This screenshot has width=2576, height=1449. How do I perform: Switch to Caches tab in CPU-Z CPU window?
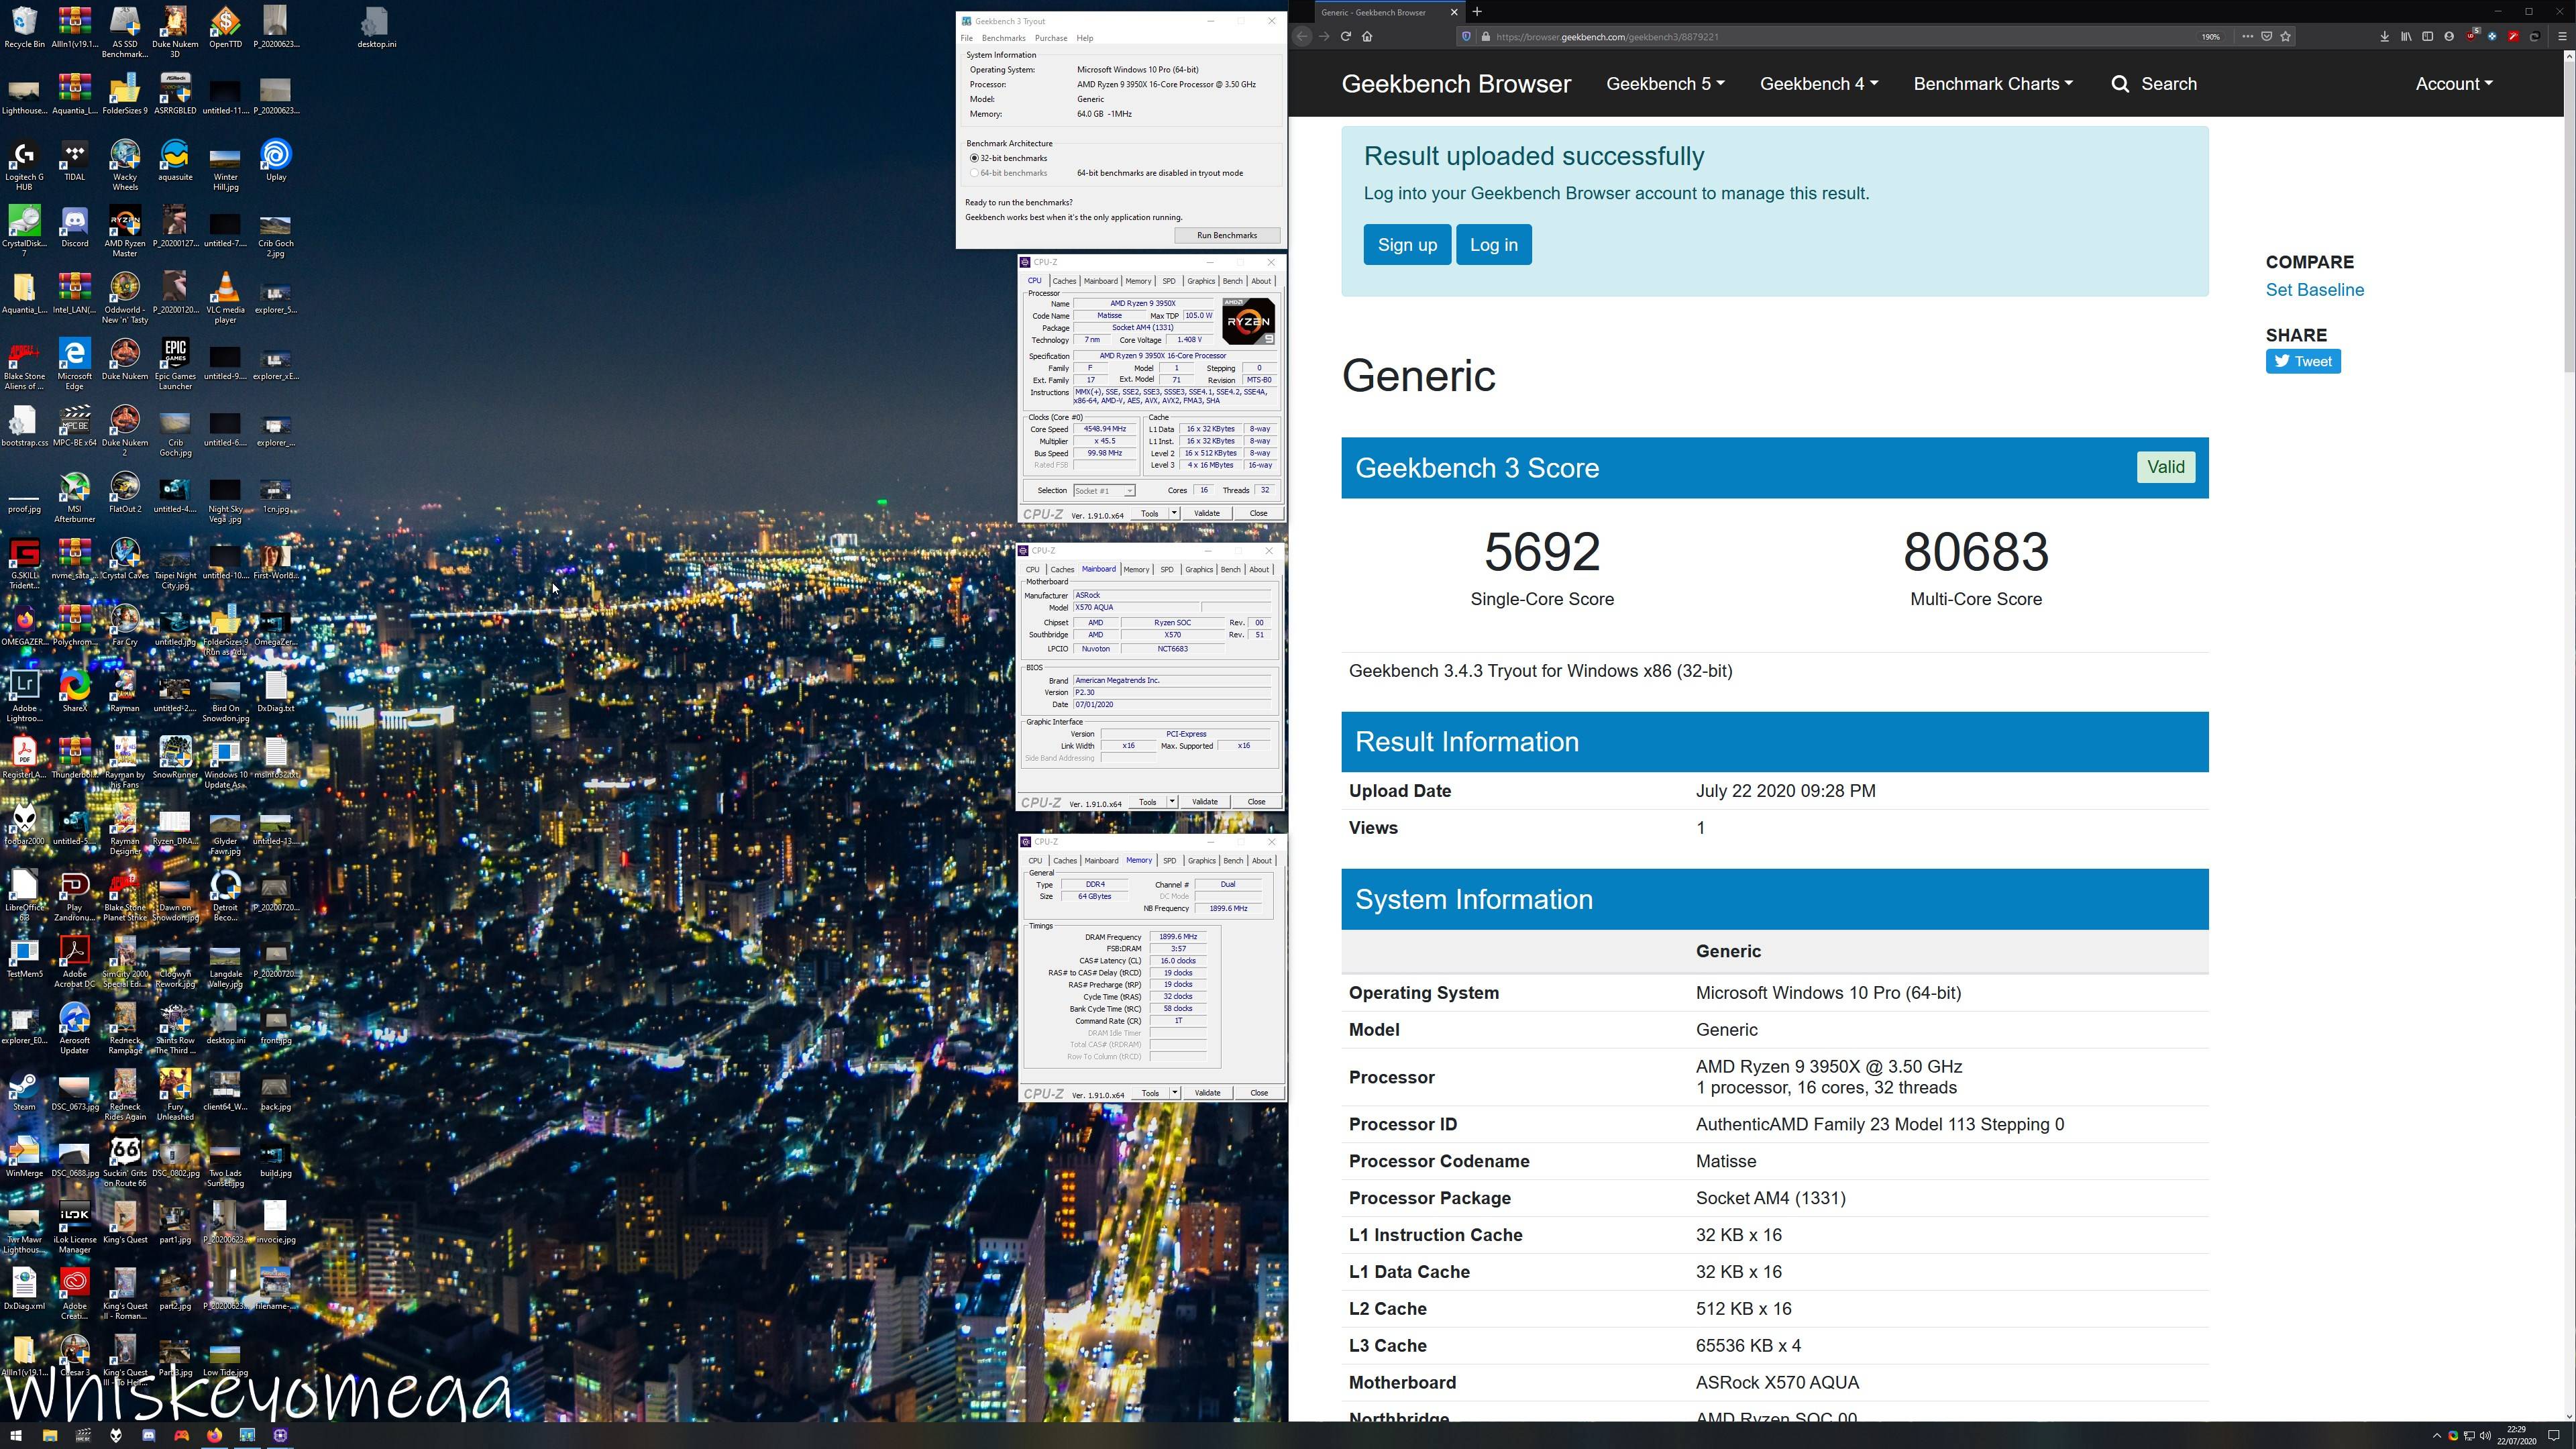[1064, 281]
